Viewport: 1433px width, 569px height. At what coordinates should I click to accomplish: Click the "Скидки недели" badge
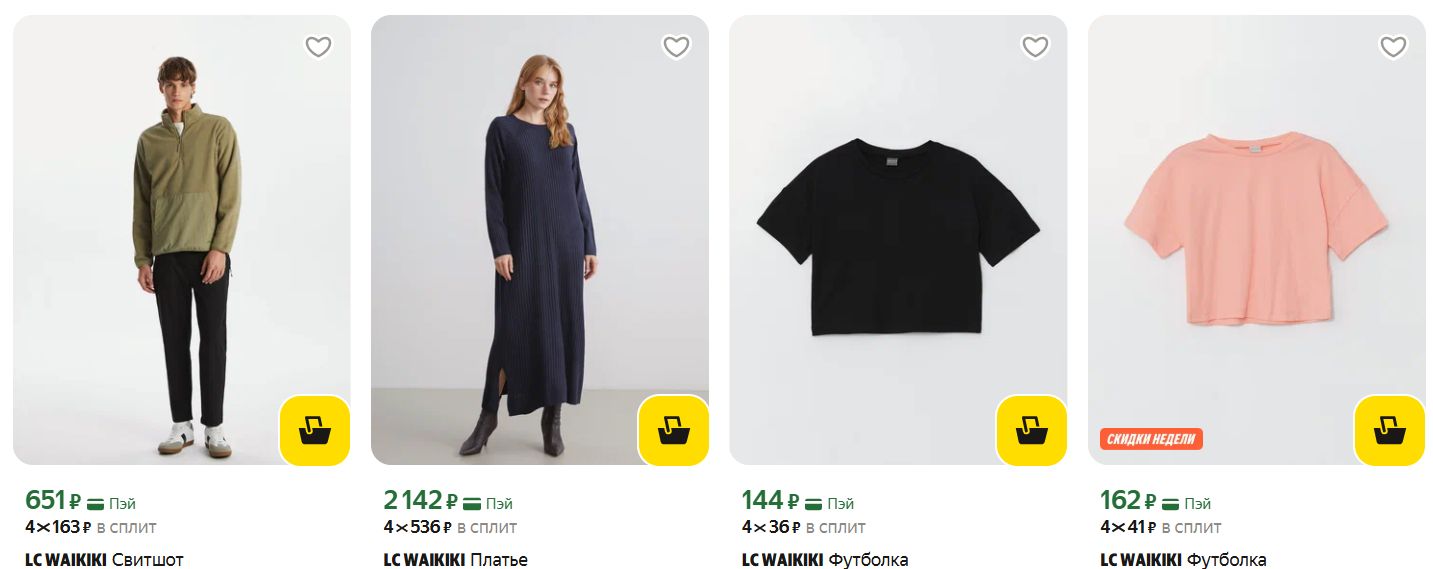[x=1151, y=439]
